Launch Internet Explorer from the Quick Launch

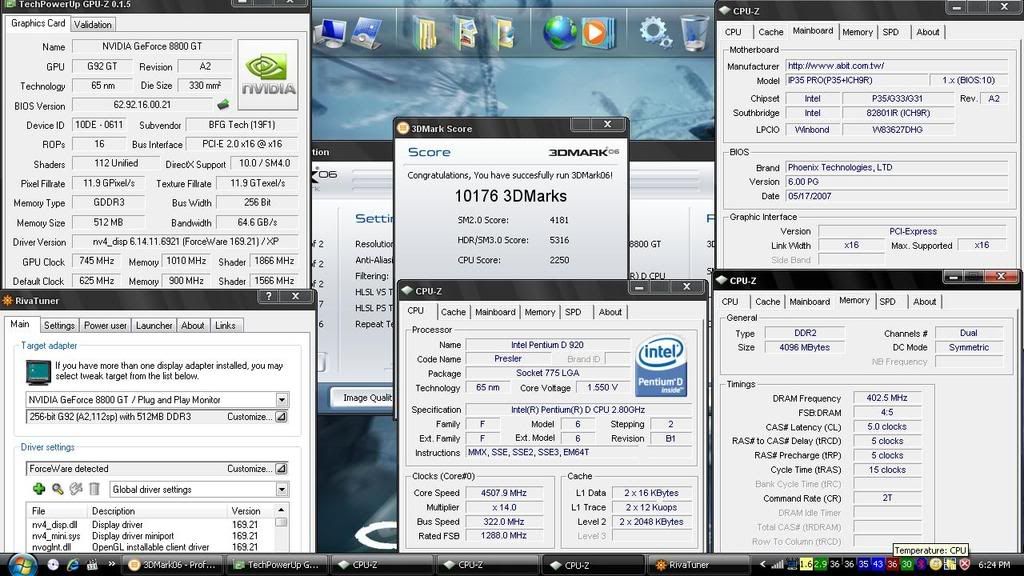pyautogui.click(x=72, y=565)
